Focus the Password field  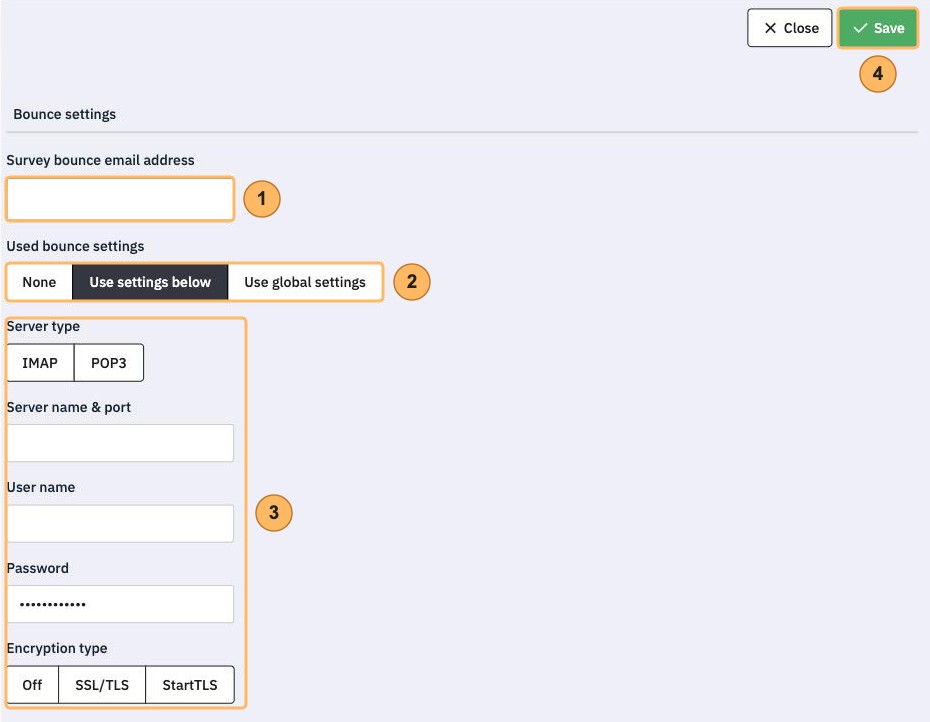(120, 604)
